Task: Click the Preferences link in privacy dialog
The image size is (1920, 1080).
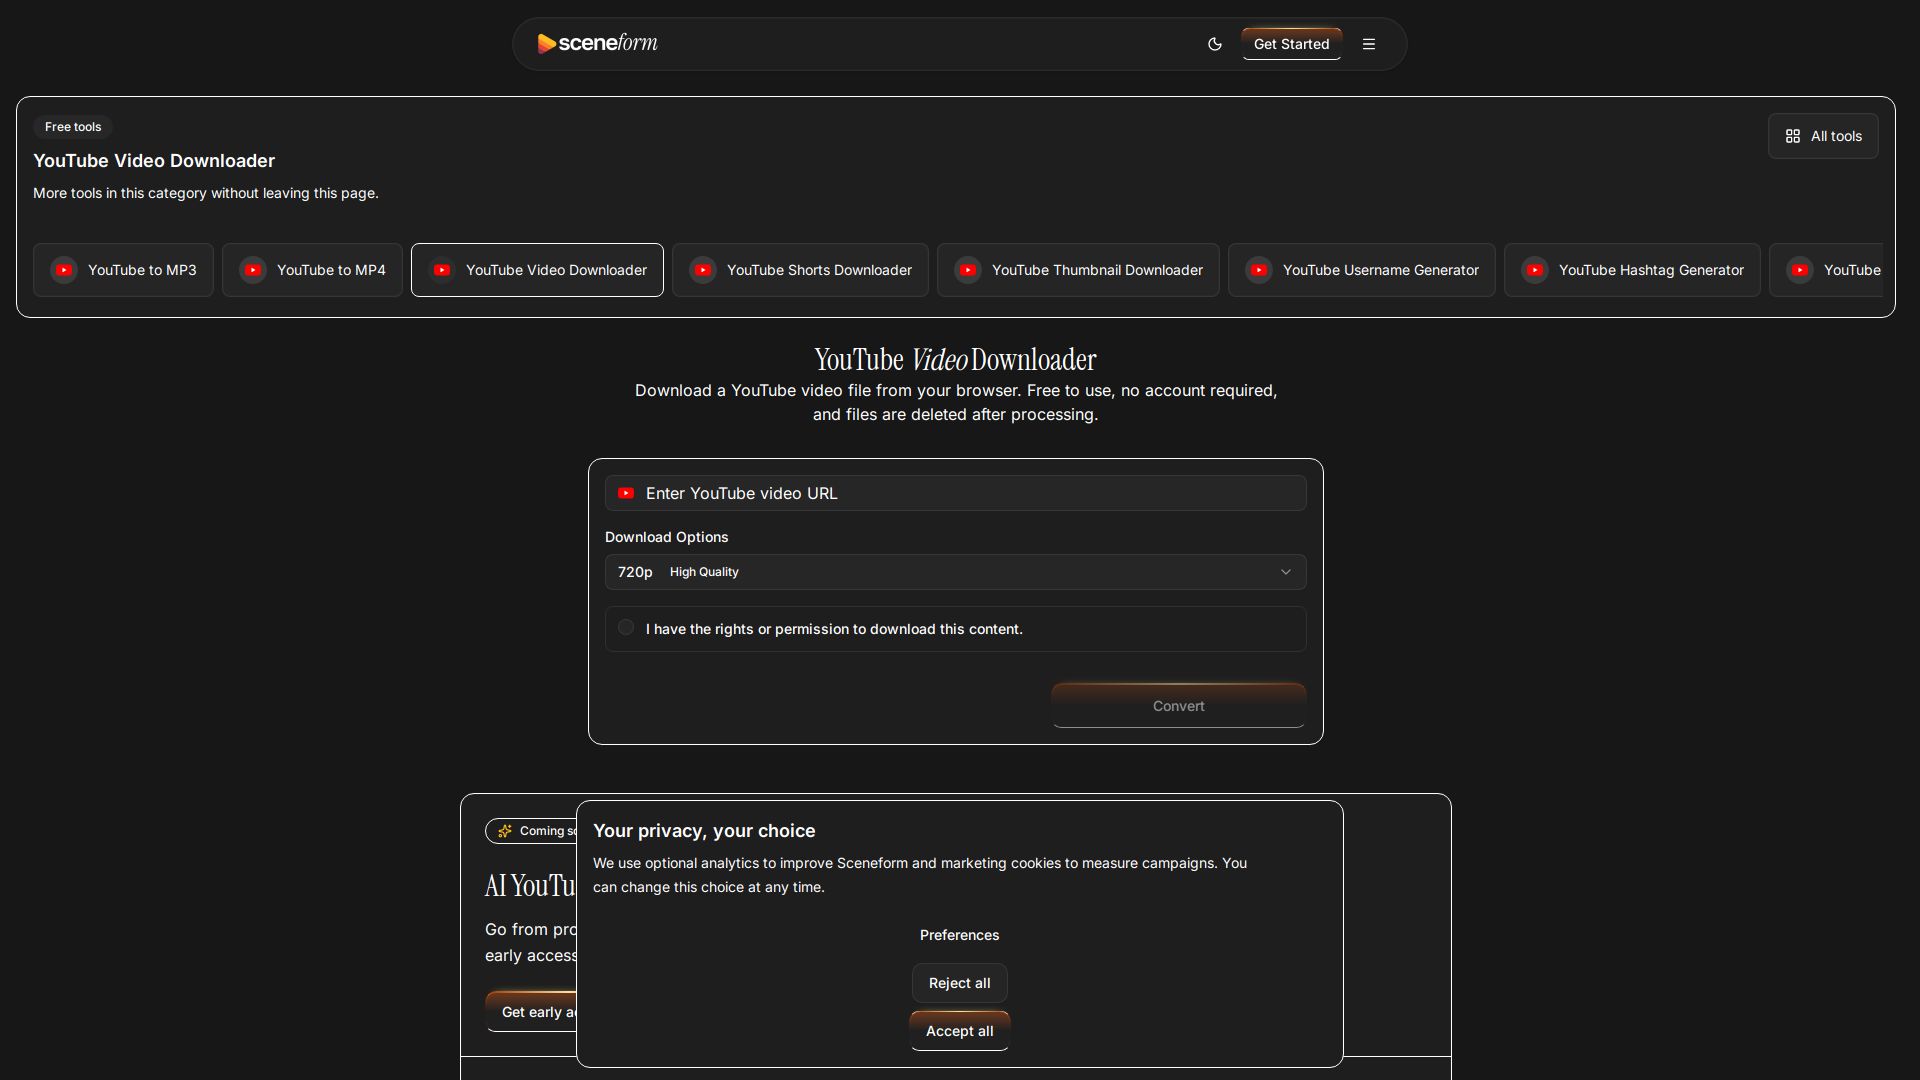Action: (959, 935)
